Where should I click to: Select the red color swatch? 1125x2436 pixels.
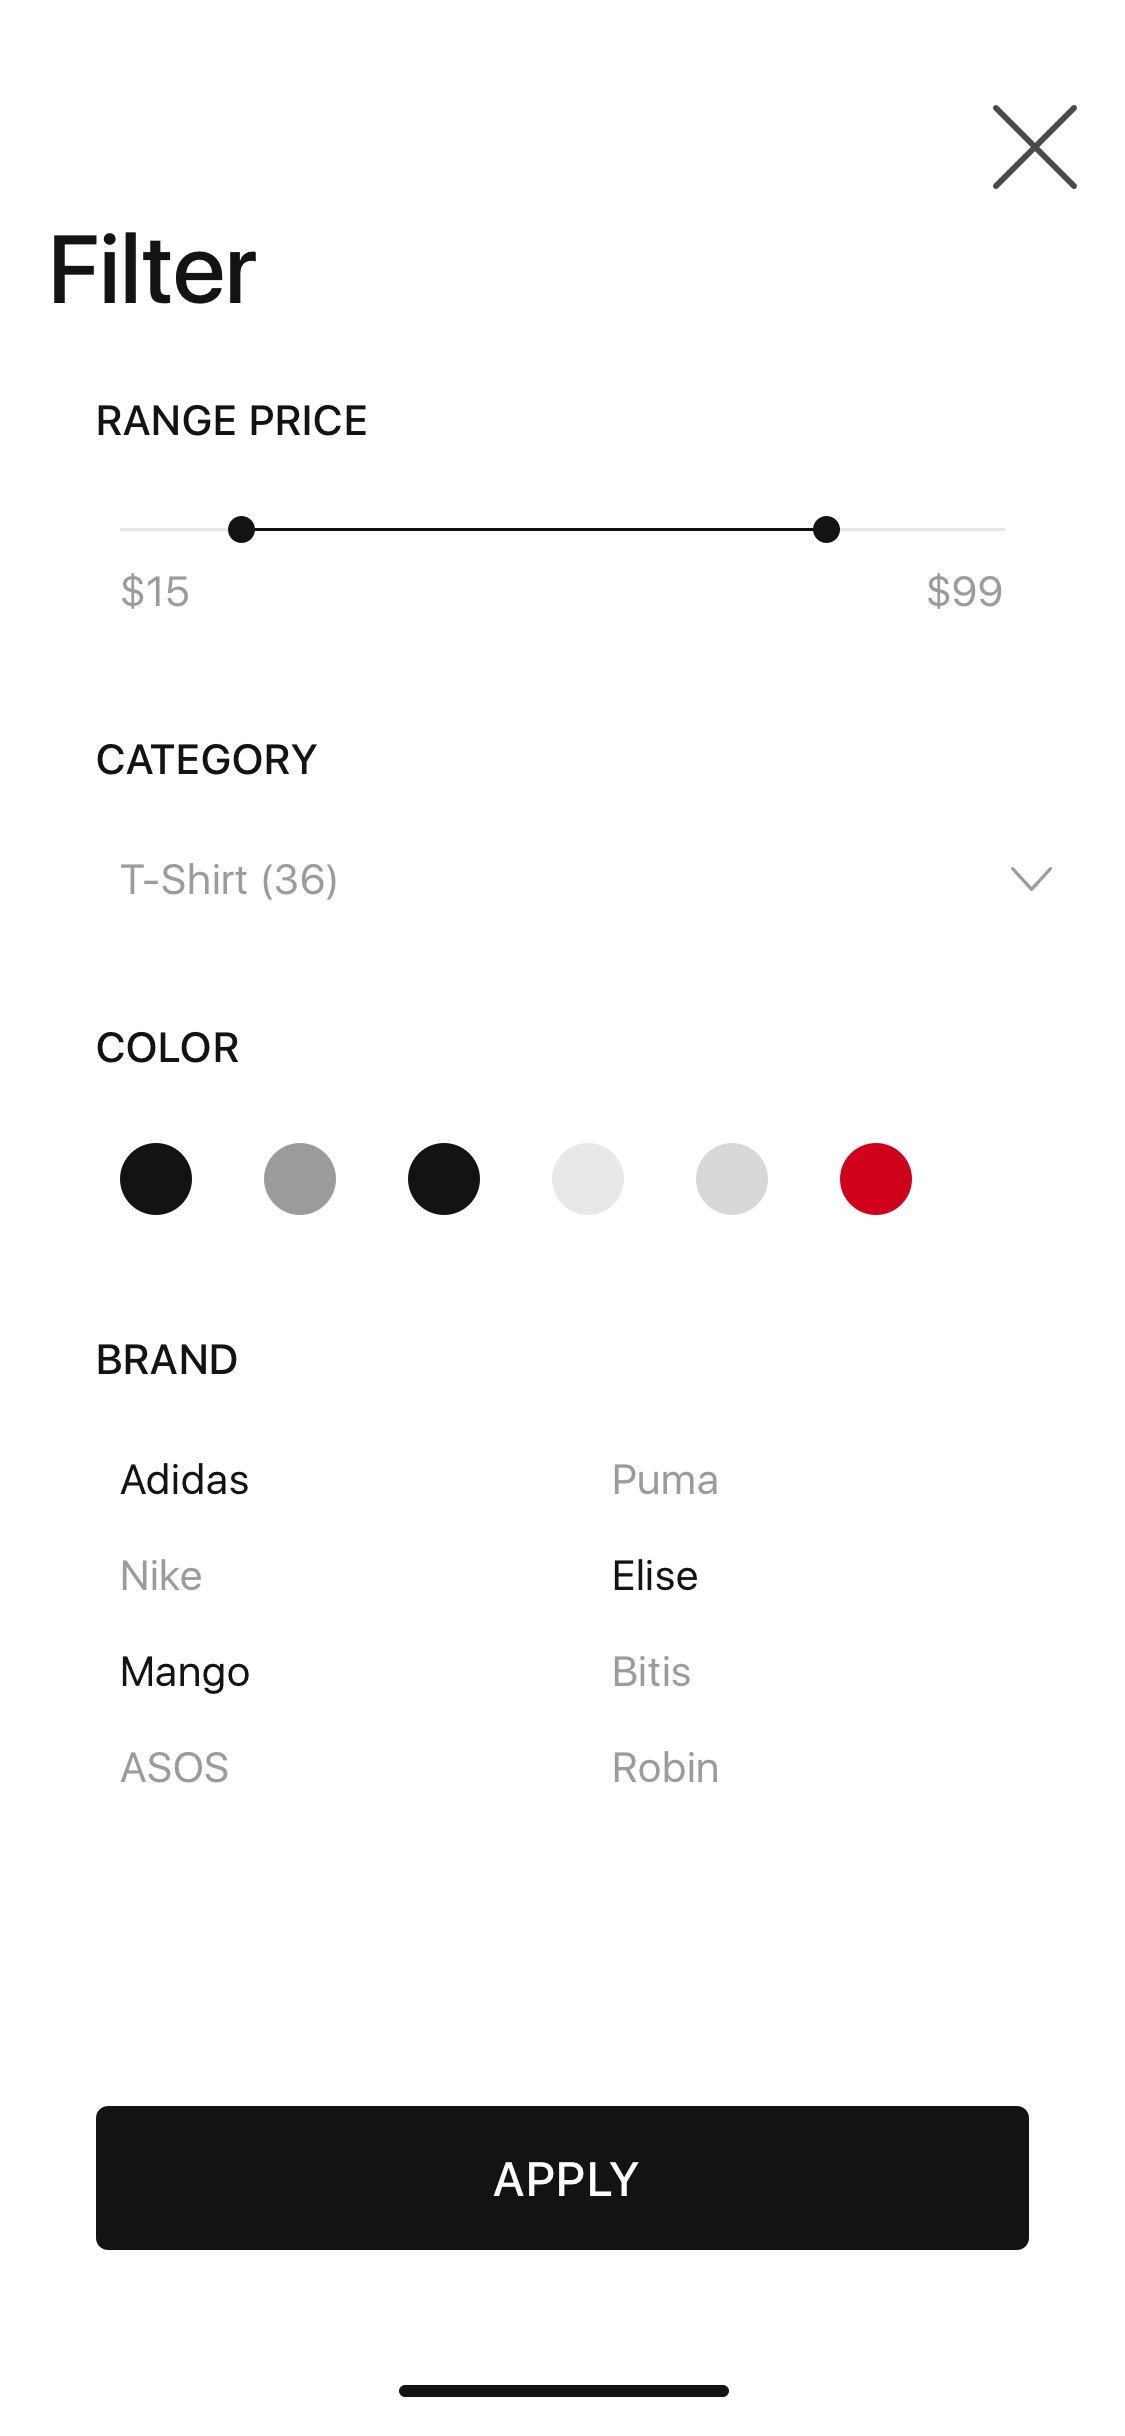876,1179
